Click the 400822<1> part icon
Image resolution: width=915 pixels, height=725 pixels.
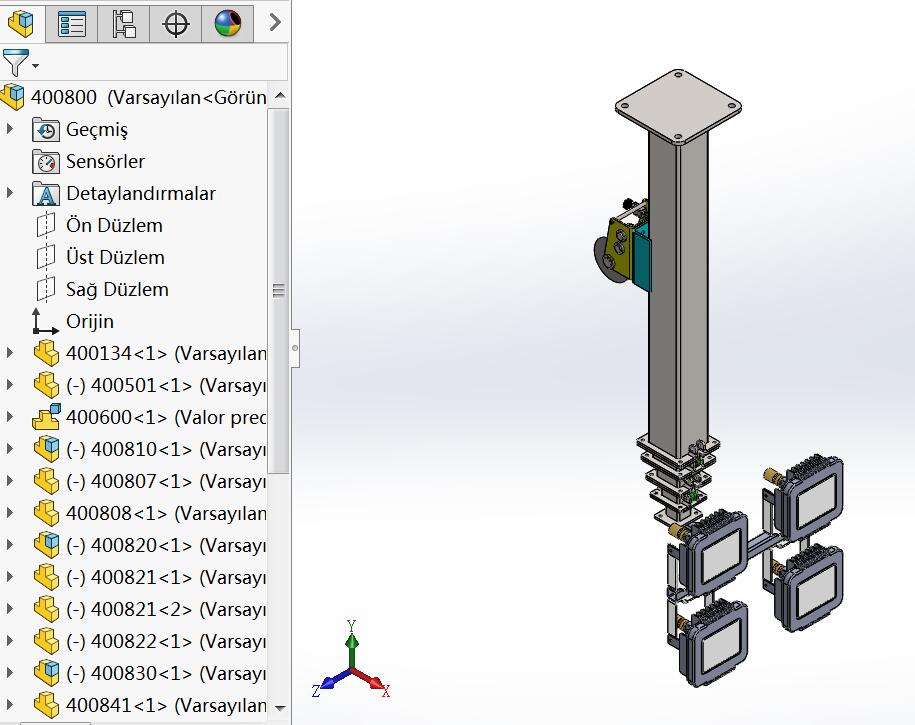46,641
